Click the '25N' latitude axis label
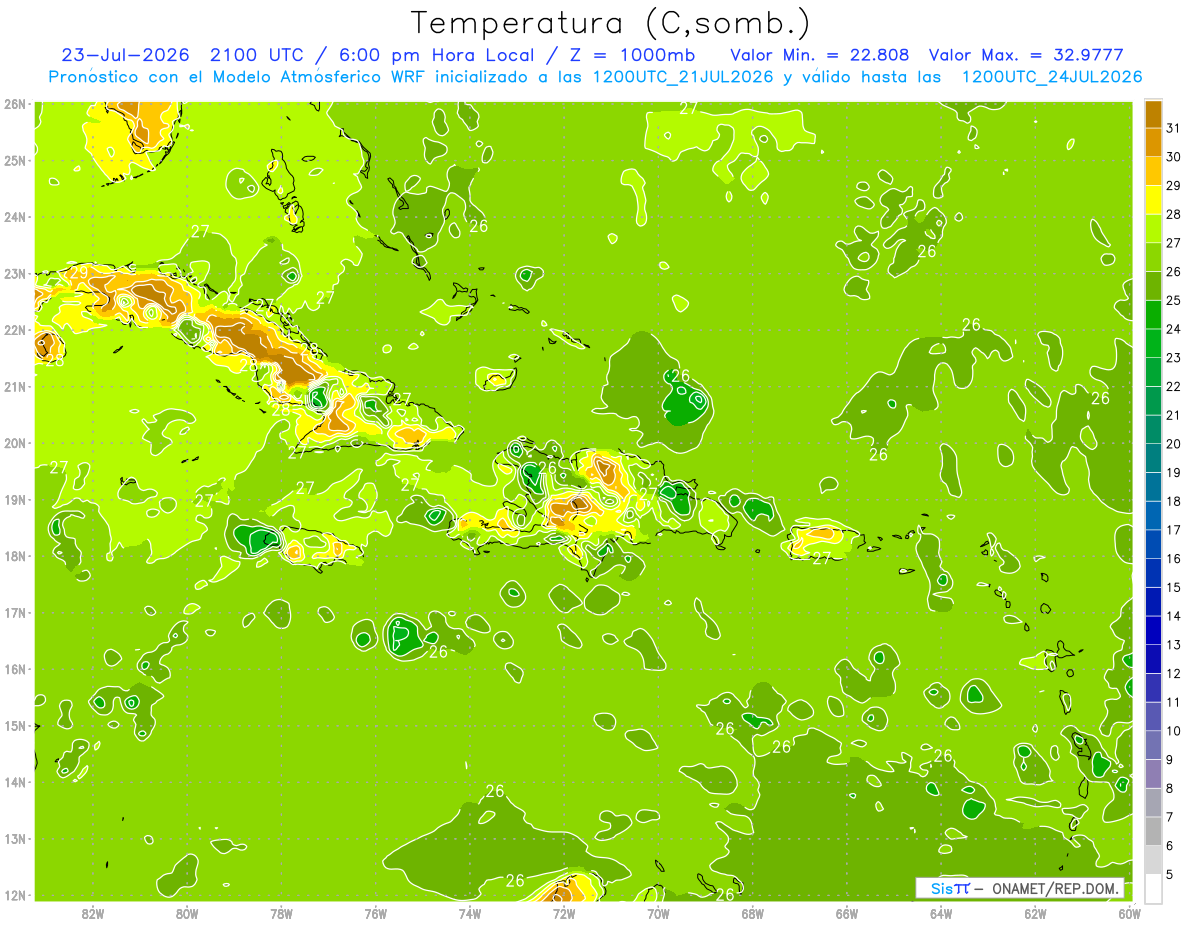The width and height of the screenshot is (1200, 927). [x=14, y=160]
